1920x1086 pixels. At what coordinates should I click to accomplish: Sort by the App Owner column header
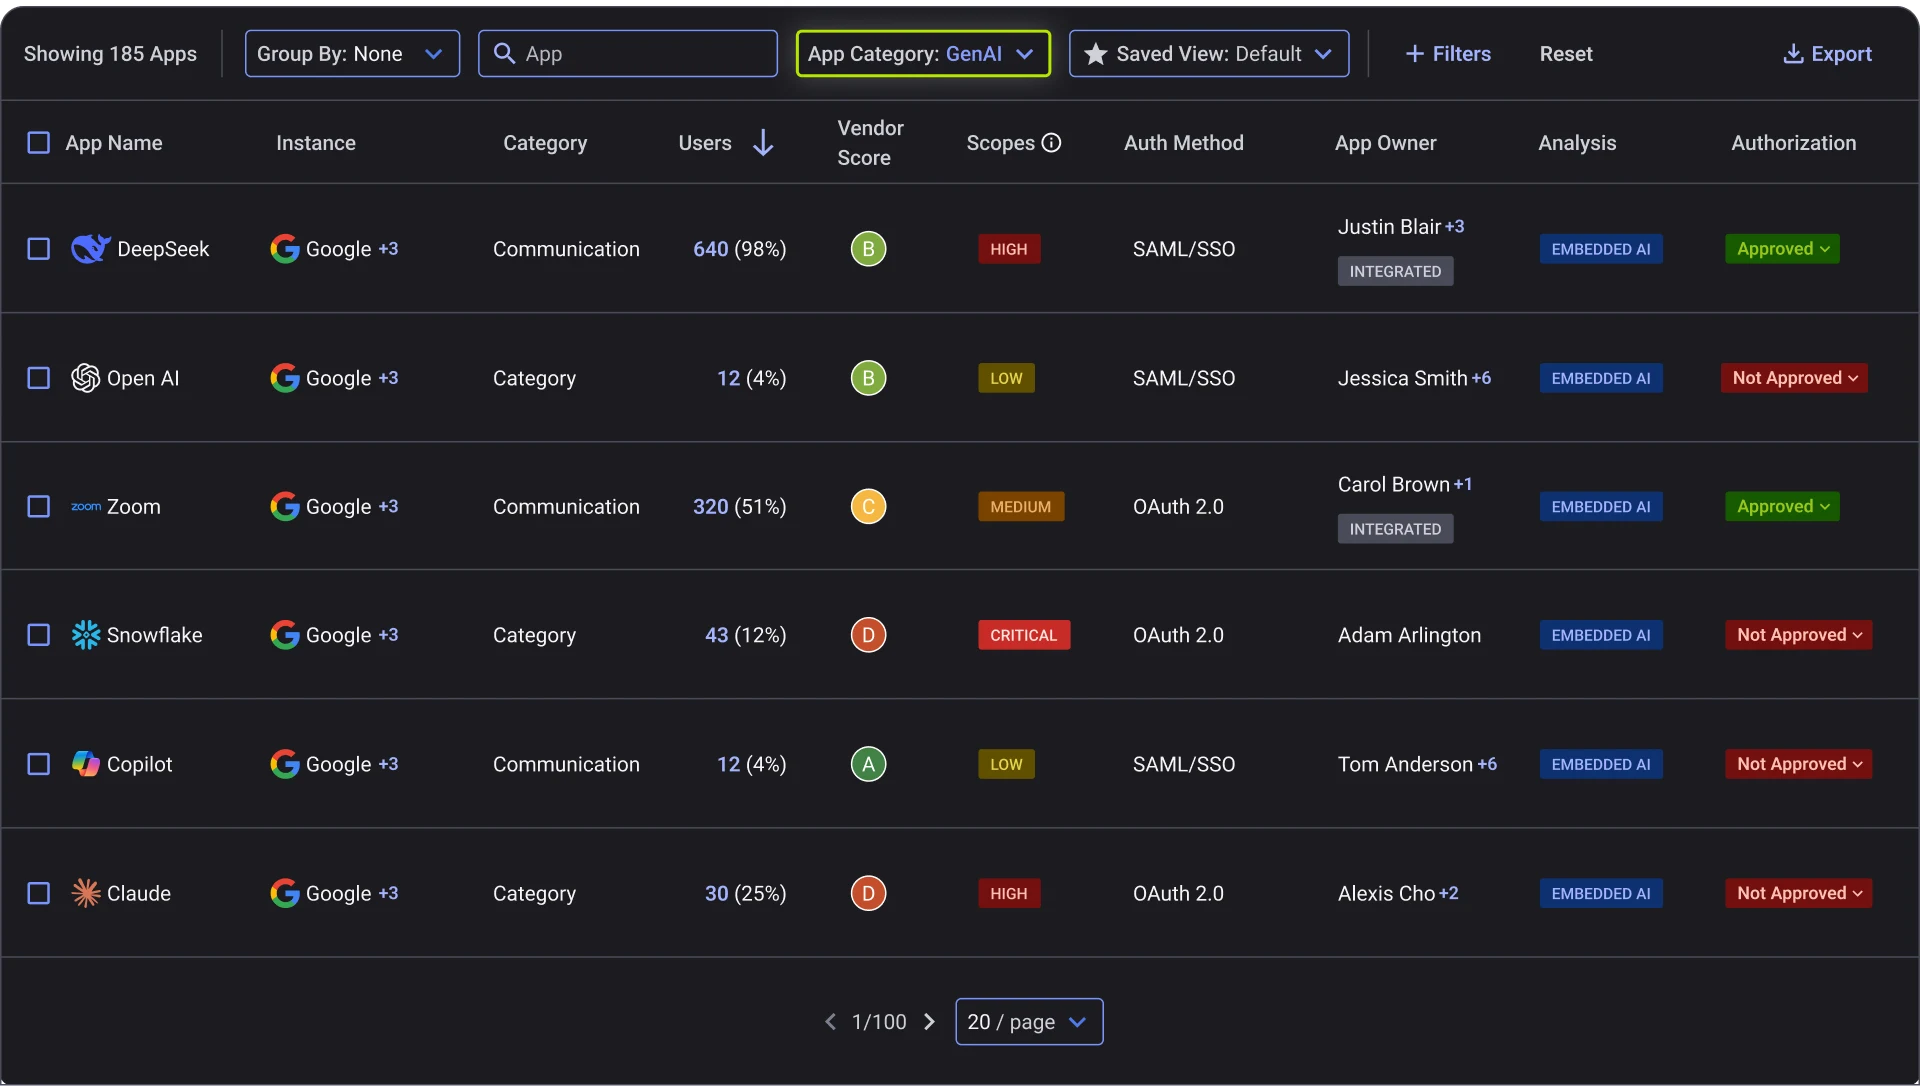[x=1385, y=143]
